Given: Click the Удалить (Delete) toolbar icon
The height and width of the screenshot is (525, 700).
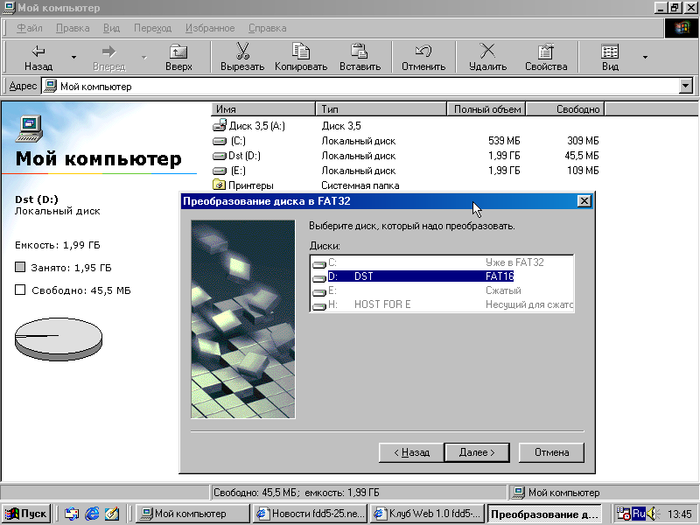Looking at the screenshot, I should point(487,51).
